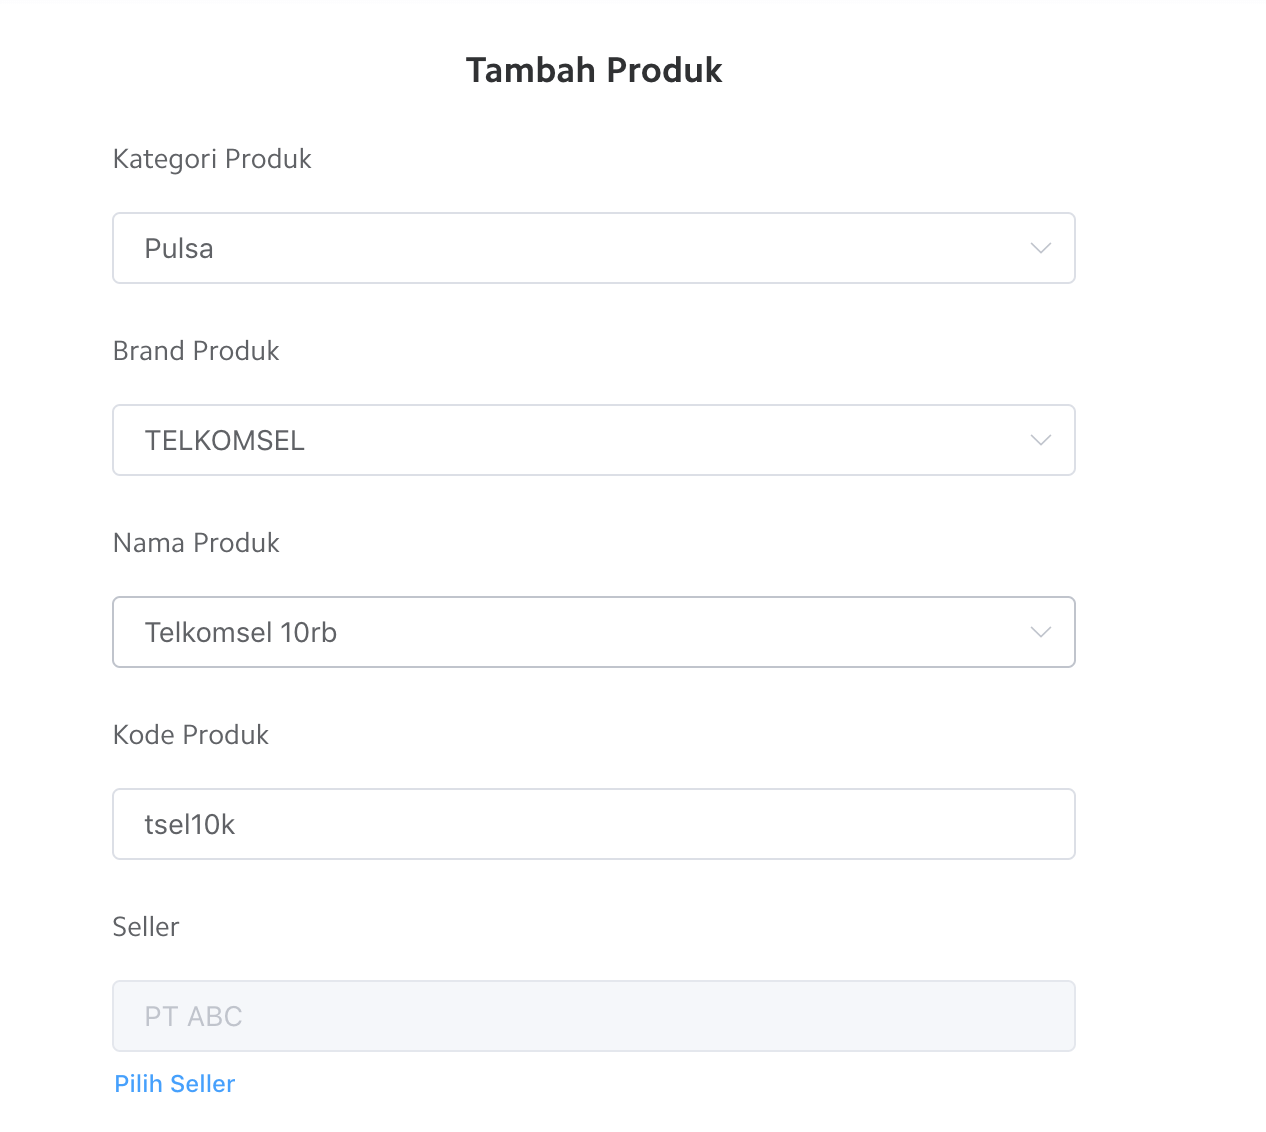Click the Seller label
The image size is (1266, 1132).
(x=146, y=927)
